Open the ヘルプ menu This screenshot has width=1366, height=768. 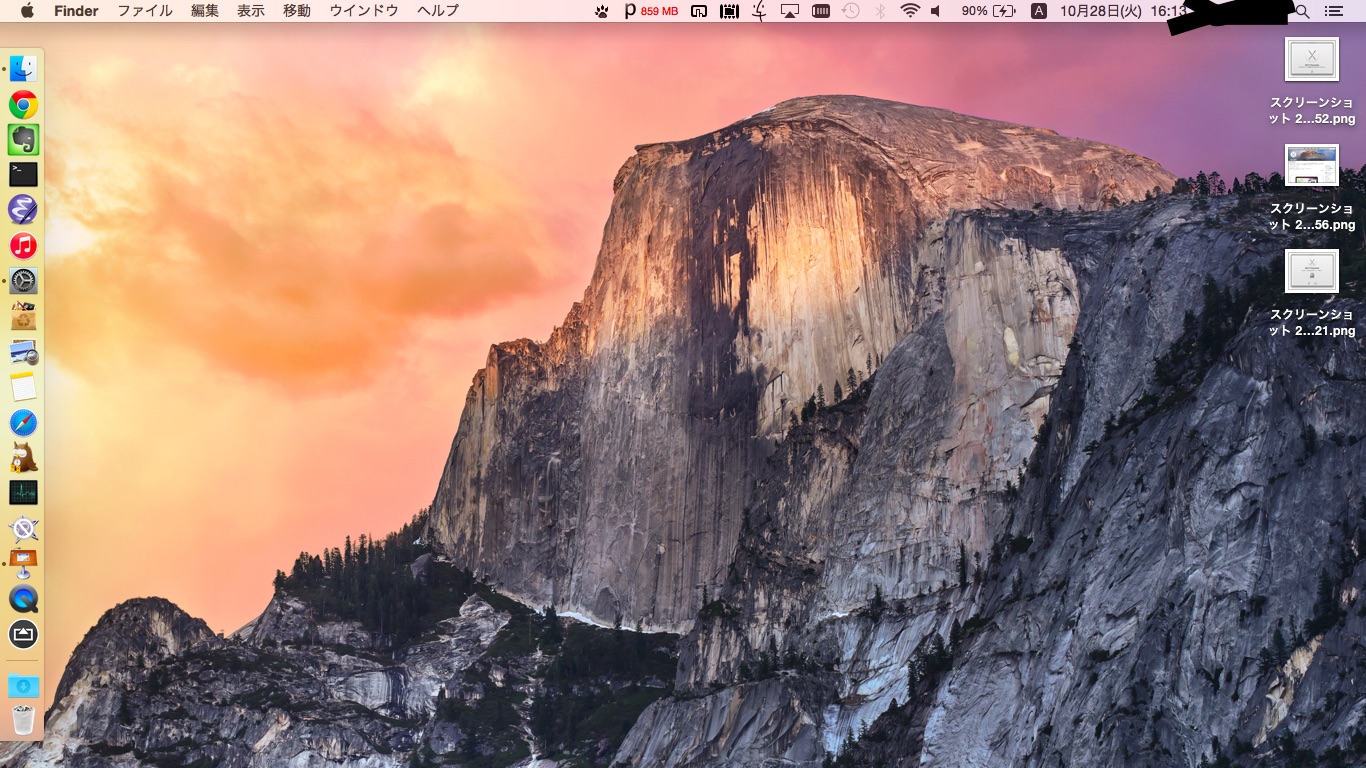pyautogui.click(x=438, y=11)
